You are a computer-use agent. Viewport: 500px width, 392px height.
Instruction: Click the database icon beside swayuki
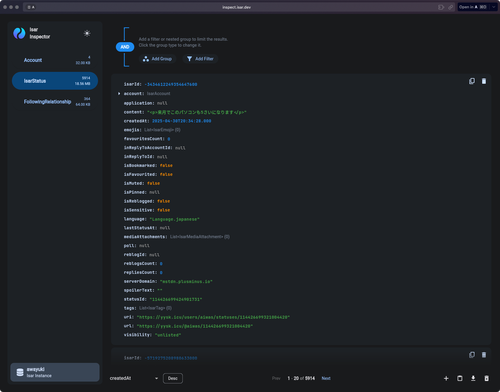point(20,372)
